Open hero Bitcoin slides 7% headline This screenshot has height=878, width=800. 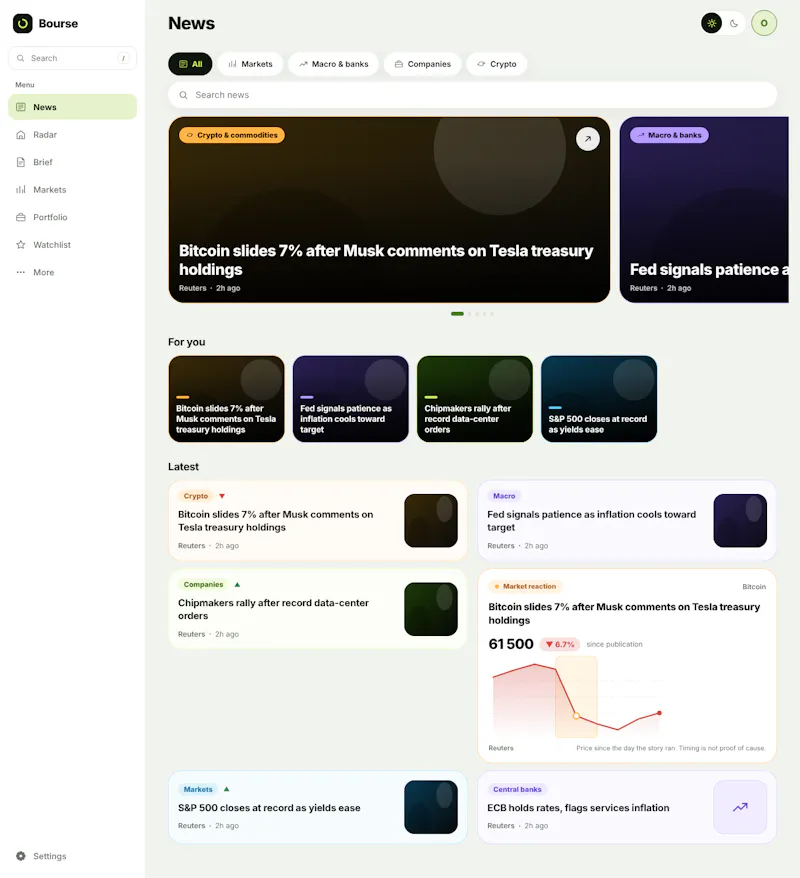coord(386,260)
